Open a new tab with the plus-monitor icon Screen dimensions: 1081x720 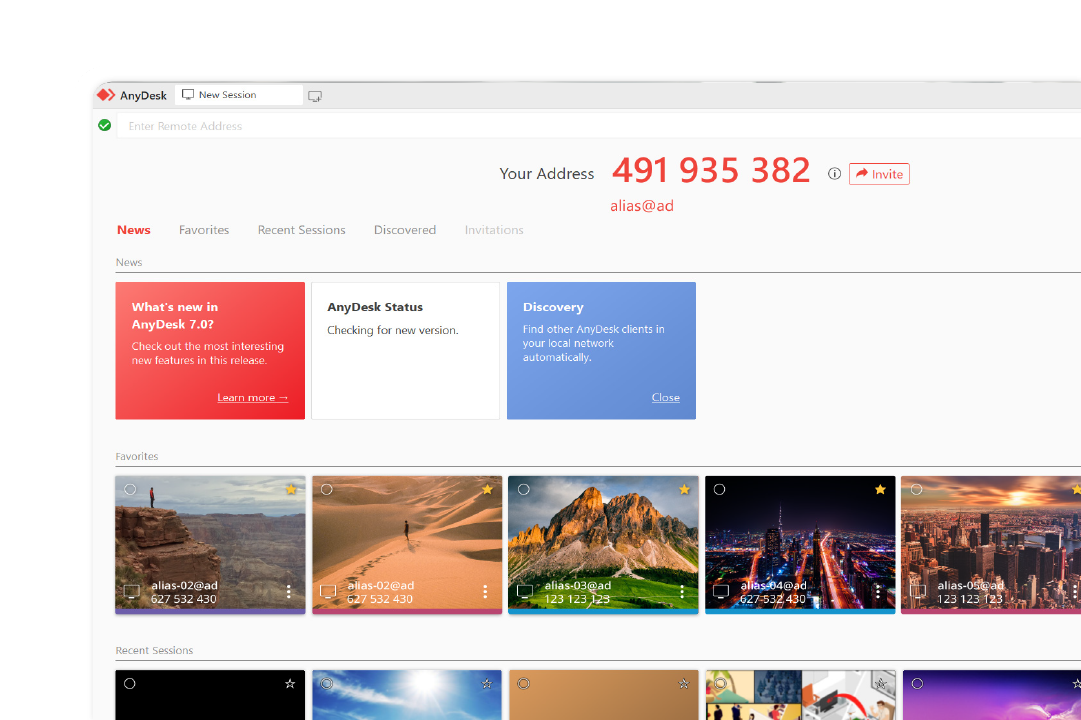tap(315, 97)
